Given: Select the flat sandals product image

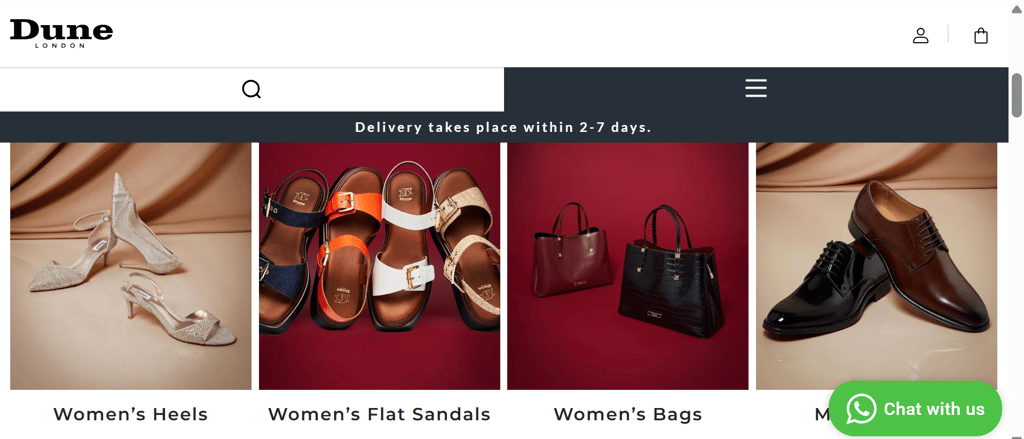Looking at the screenshot, I should click(x=379, y=266).
